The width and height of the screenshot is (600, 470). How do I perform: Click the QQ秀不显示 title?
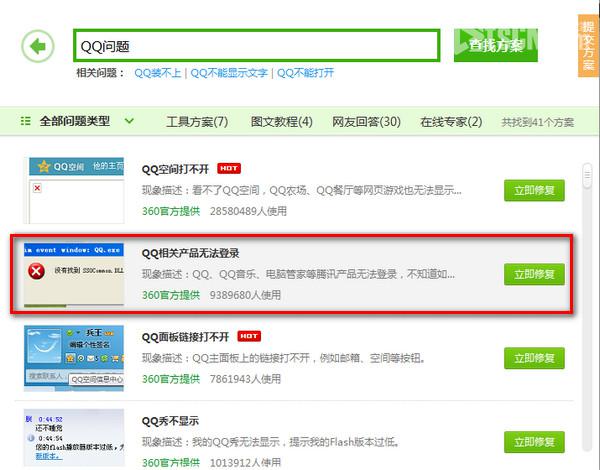pyautogui.click(x=170, y=421)
